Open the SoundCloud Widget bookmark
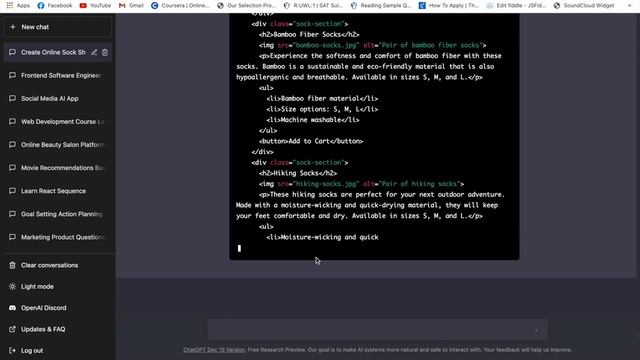 [x=584, y=5]
